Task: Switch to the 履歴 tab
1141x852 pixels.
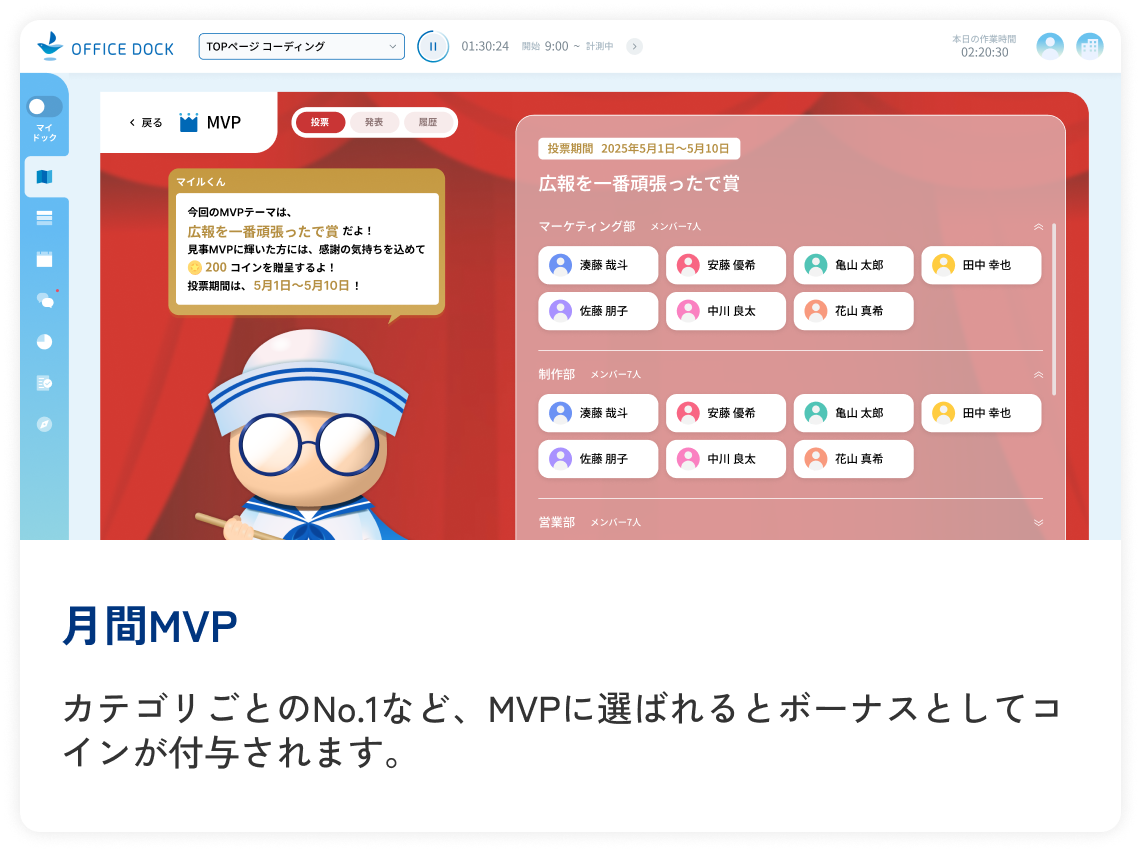Action: (x=429, y=122)
